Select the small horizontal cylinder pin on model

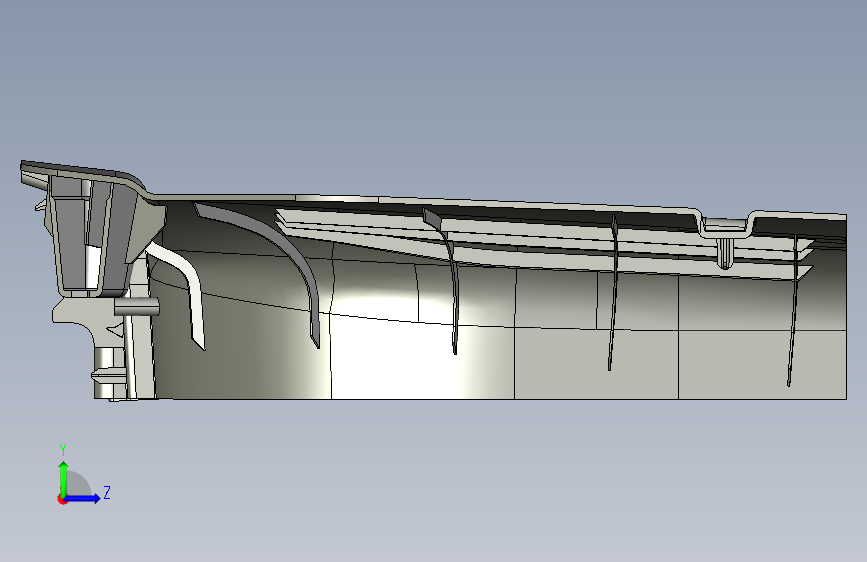(137, 306)
